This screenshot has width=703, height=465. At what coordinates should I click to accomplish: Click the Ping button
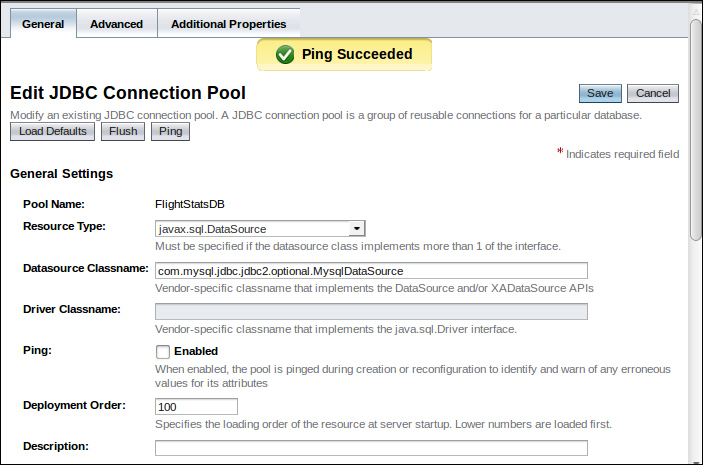[170, 131]
